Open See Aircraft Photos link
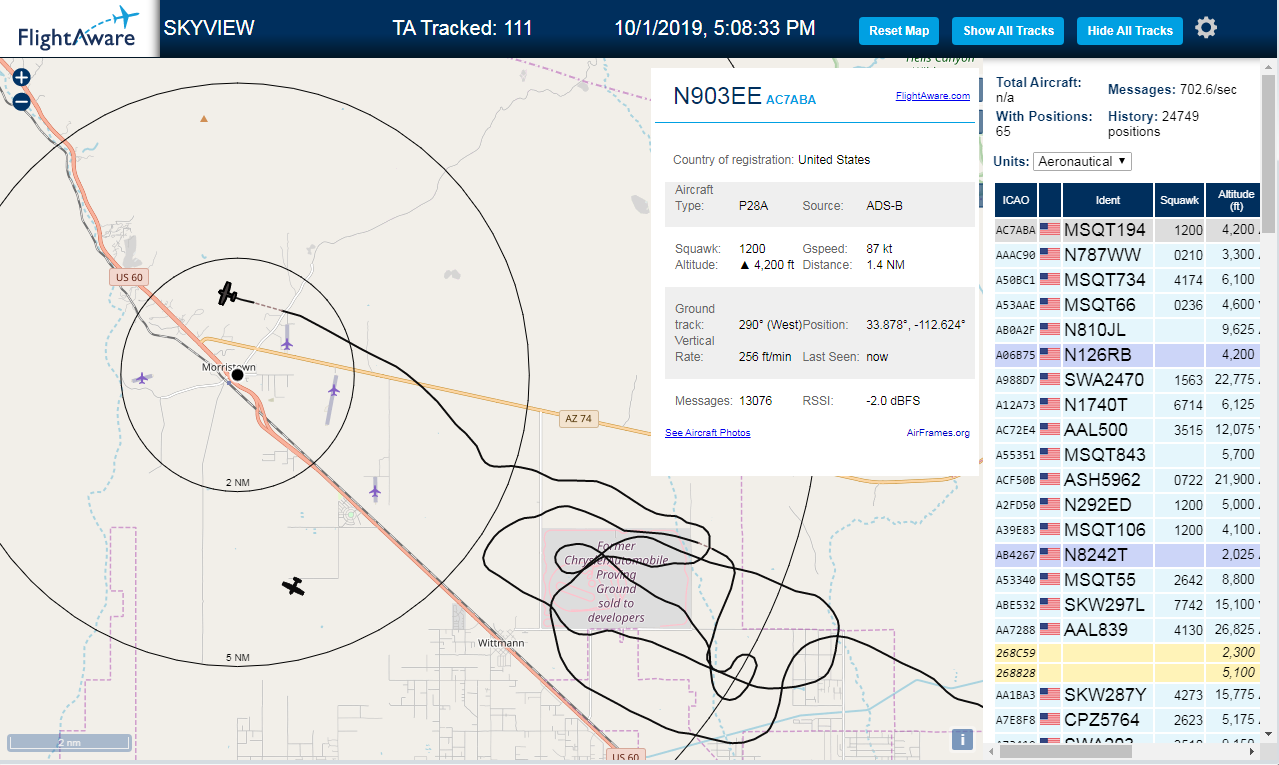This screenshot has height=765, width=1279. tap(708, 433)
